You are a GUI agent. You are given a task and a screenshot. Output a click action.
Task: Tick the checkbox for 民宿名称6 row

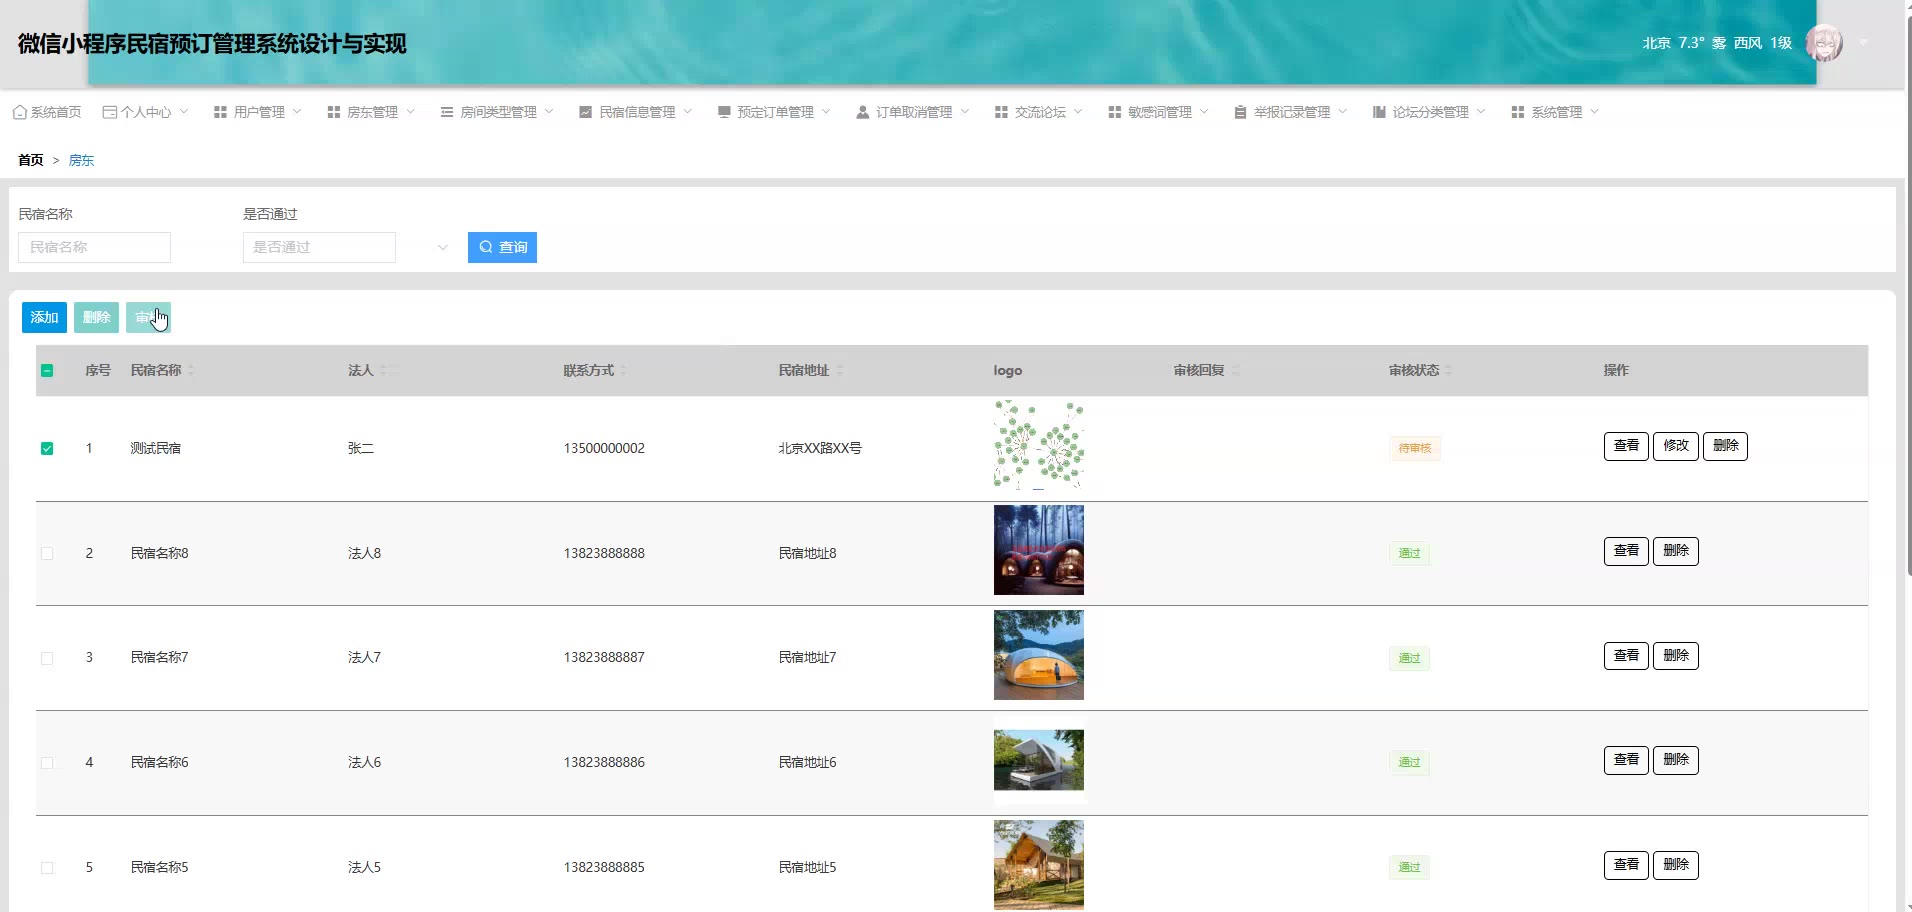pos(47,763)
